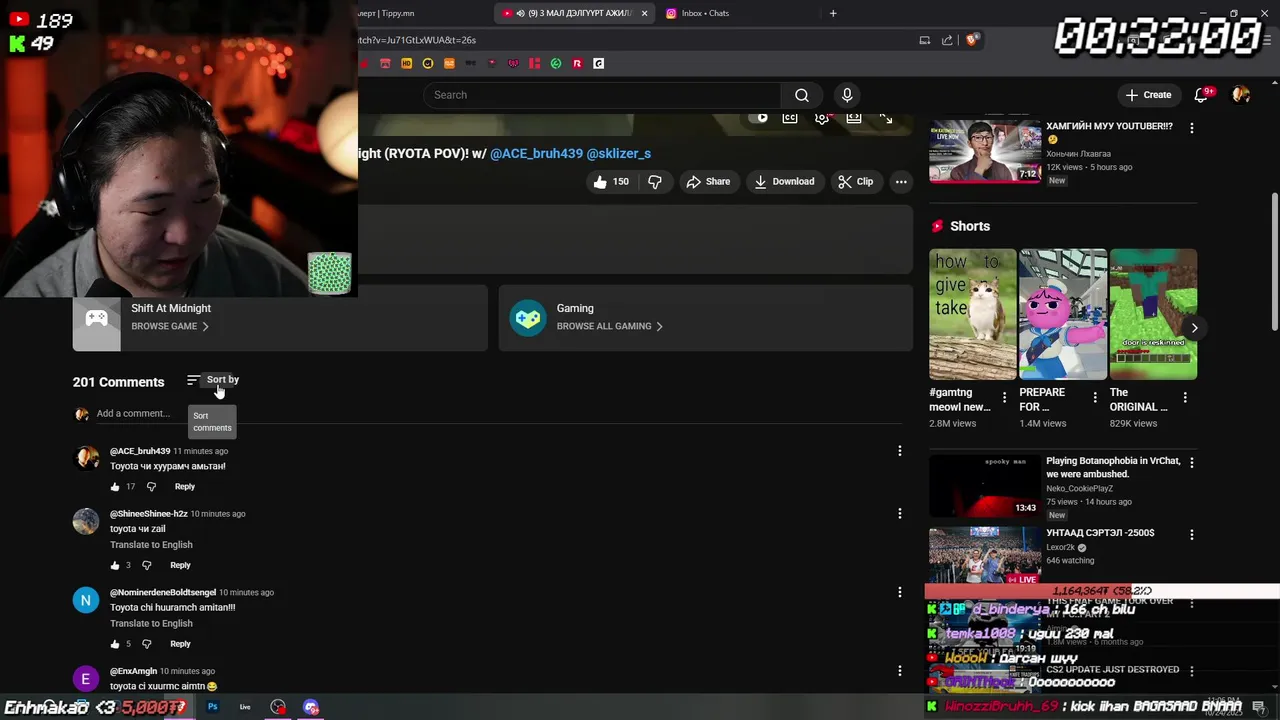
Task: Open options for @ACE_bruh439's comment
Action: (900, 451)
